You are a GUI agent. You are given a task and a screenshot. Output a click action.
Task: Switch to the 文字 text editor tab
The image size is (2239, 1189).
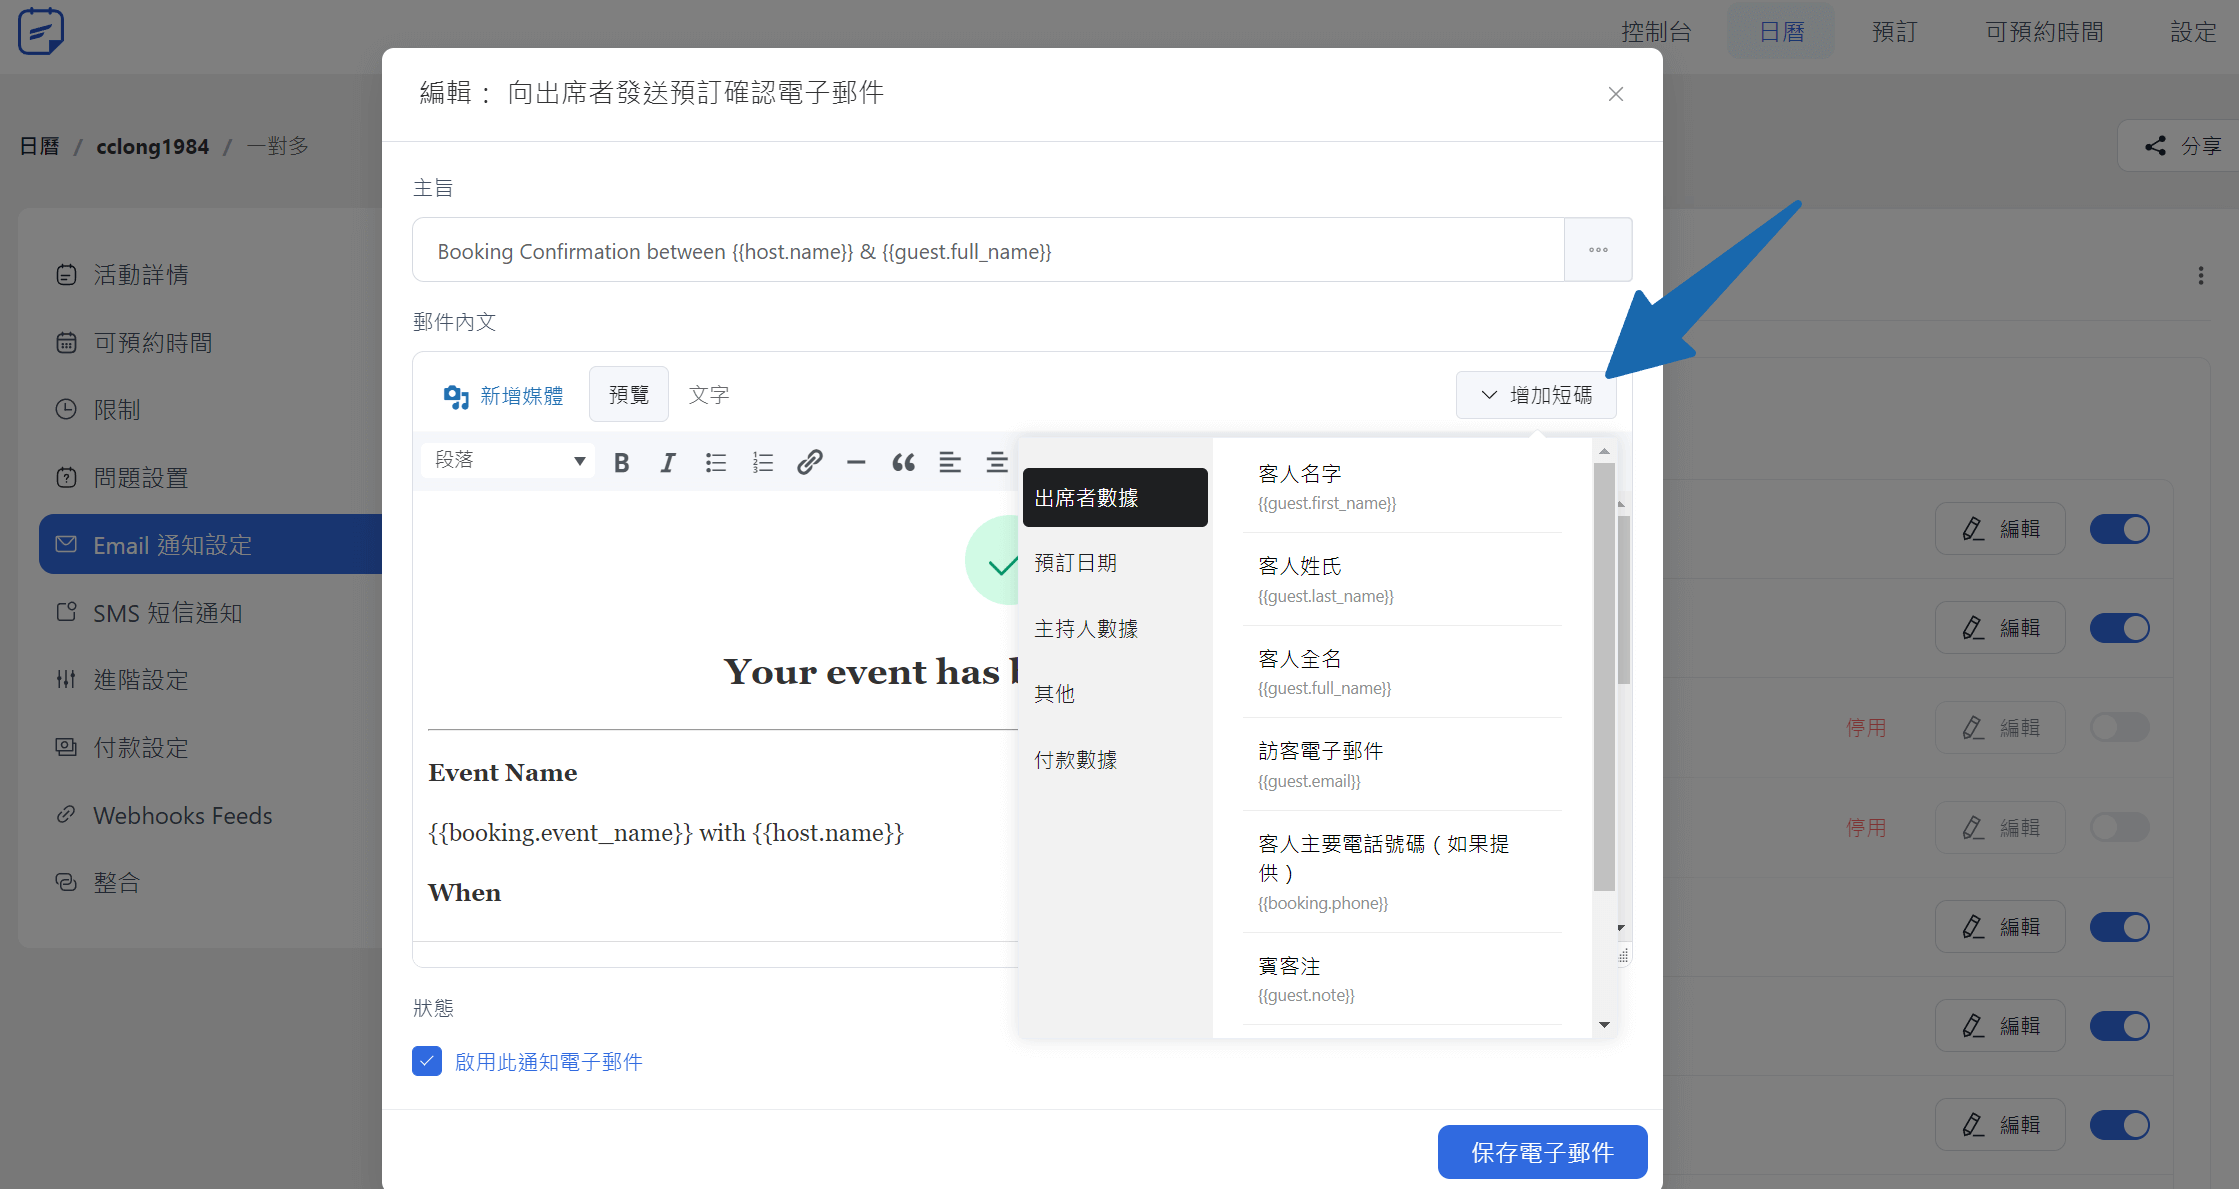tap(709, 395)
